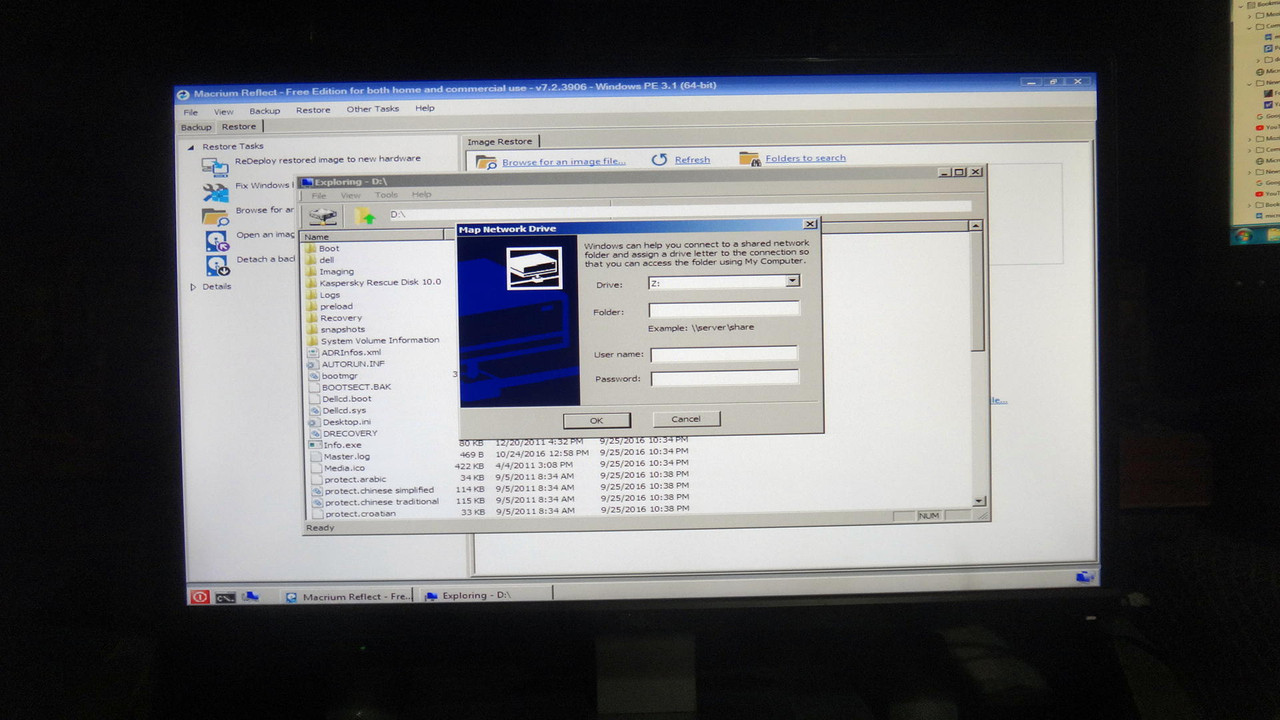Screen dimensions: 1280x720
Task: Open the View menu in Macrium Reflect
Action: [x=224, y=112]
